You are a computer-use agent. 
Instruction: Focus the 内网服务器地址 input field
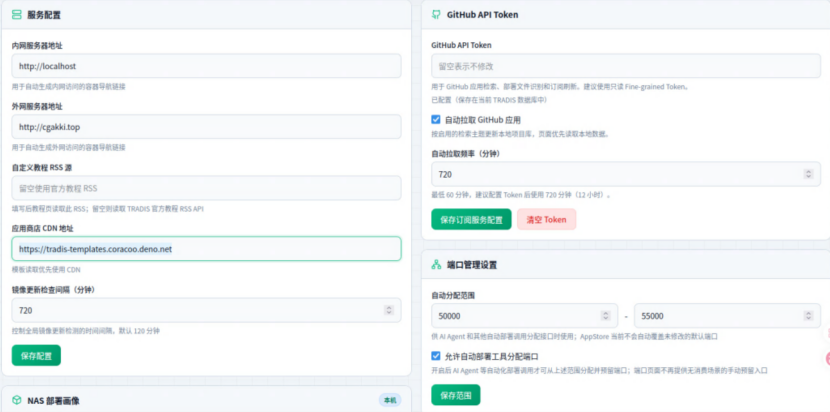(x=206, y=66)
